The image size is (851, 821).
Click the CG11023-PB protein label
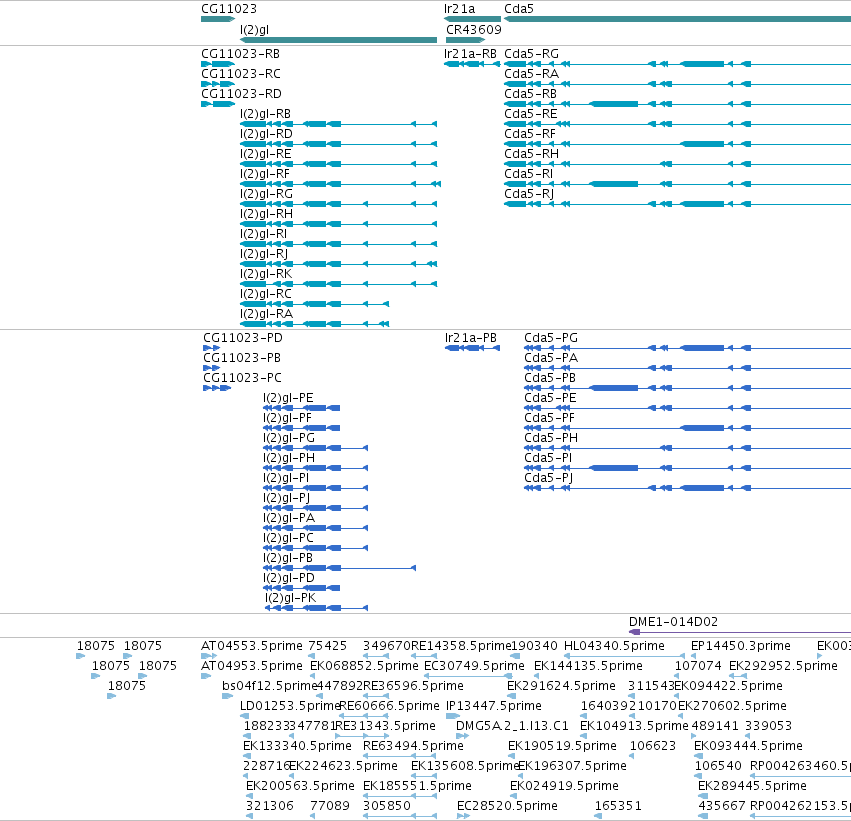(242, 358)
